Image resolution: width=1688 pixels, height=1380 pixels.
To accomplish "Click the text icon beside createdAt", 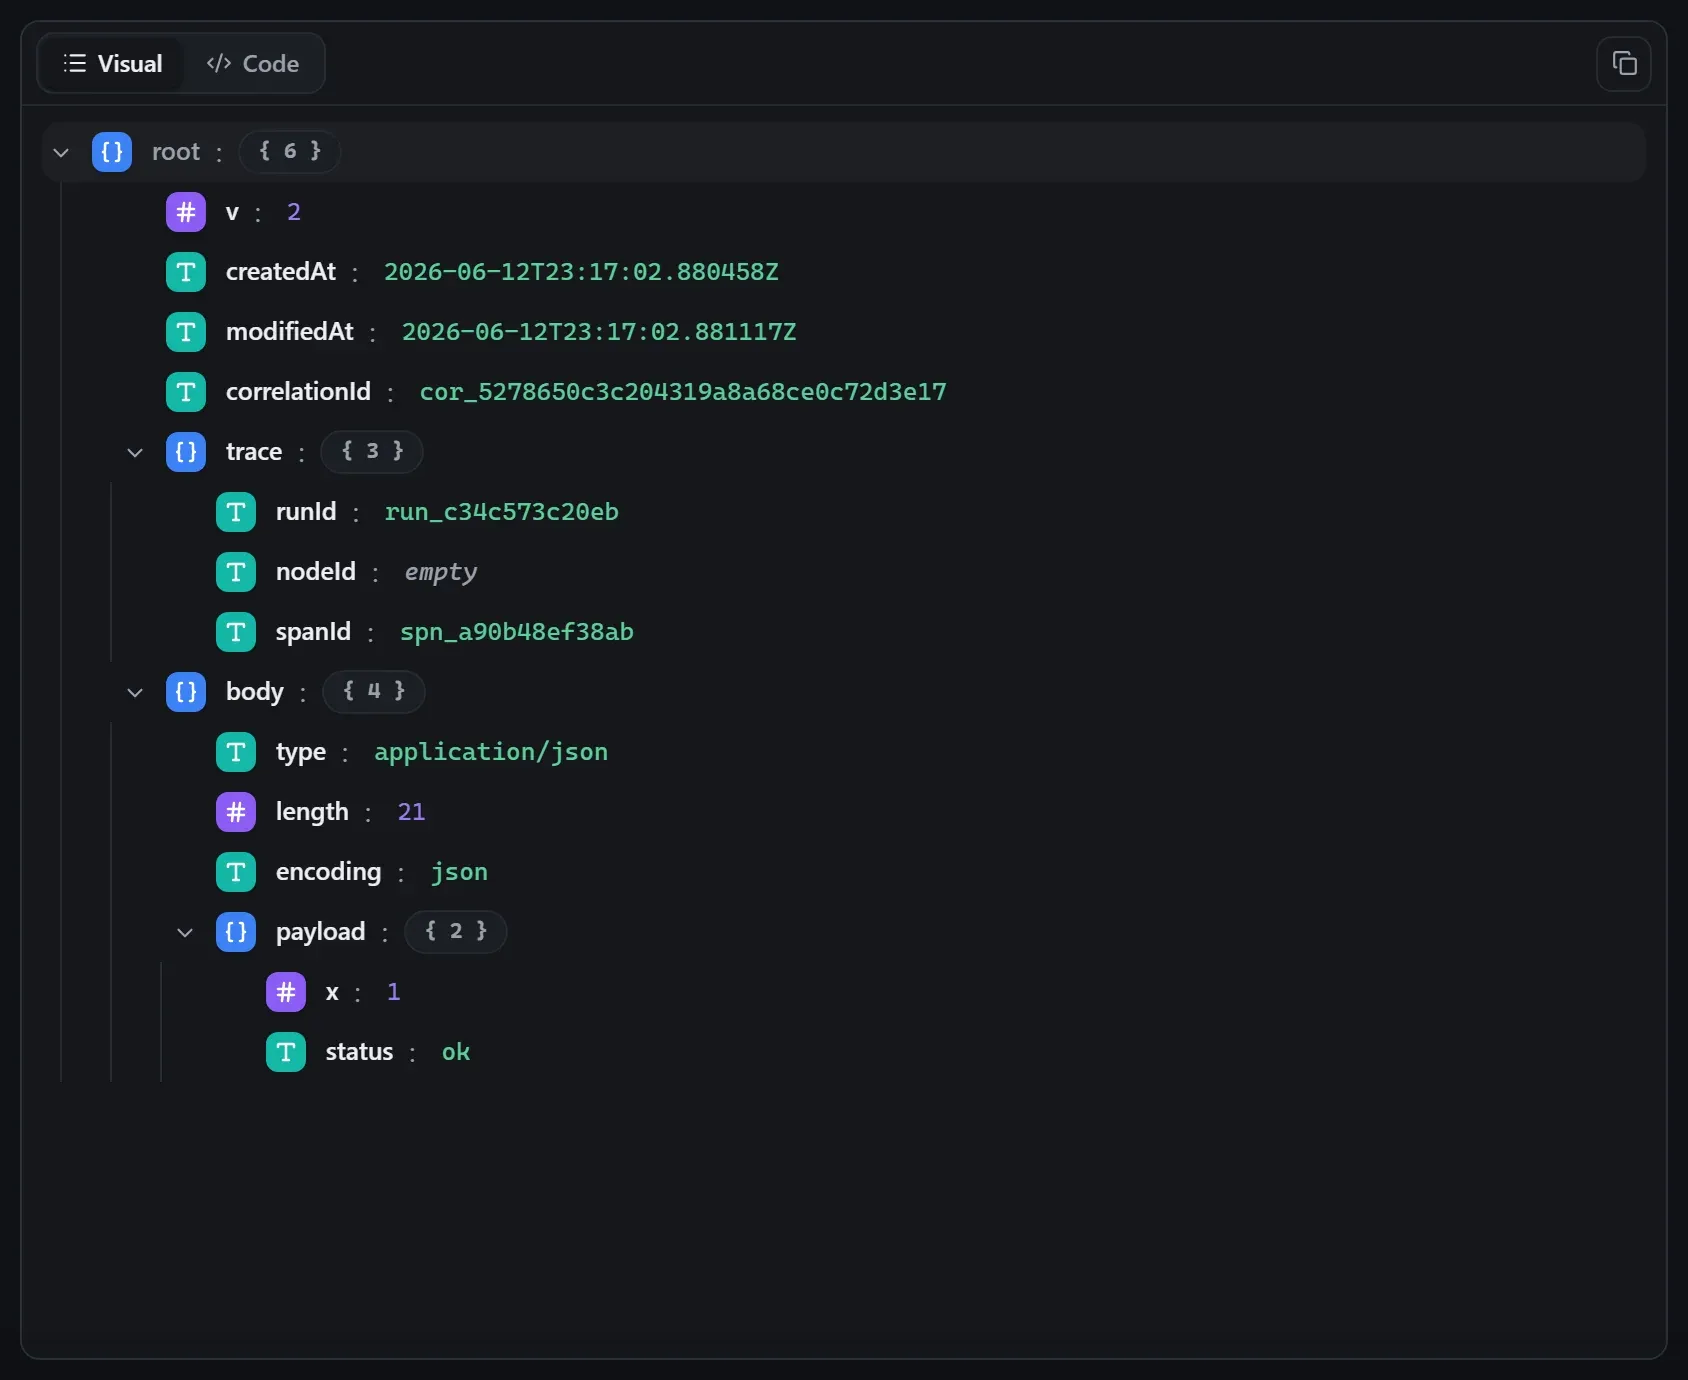I will point(186,272).
